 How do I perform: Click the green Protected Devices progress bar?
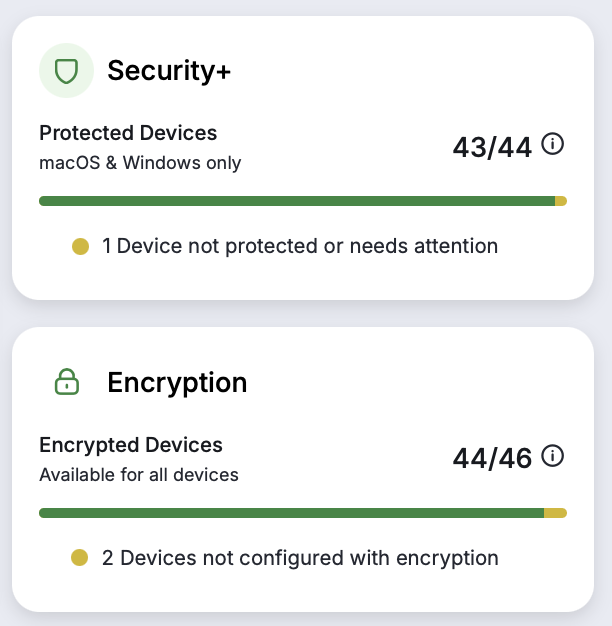[296, 201]
